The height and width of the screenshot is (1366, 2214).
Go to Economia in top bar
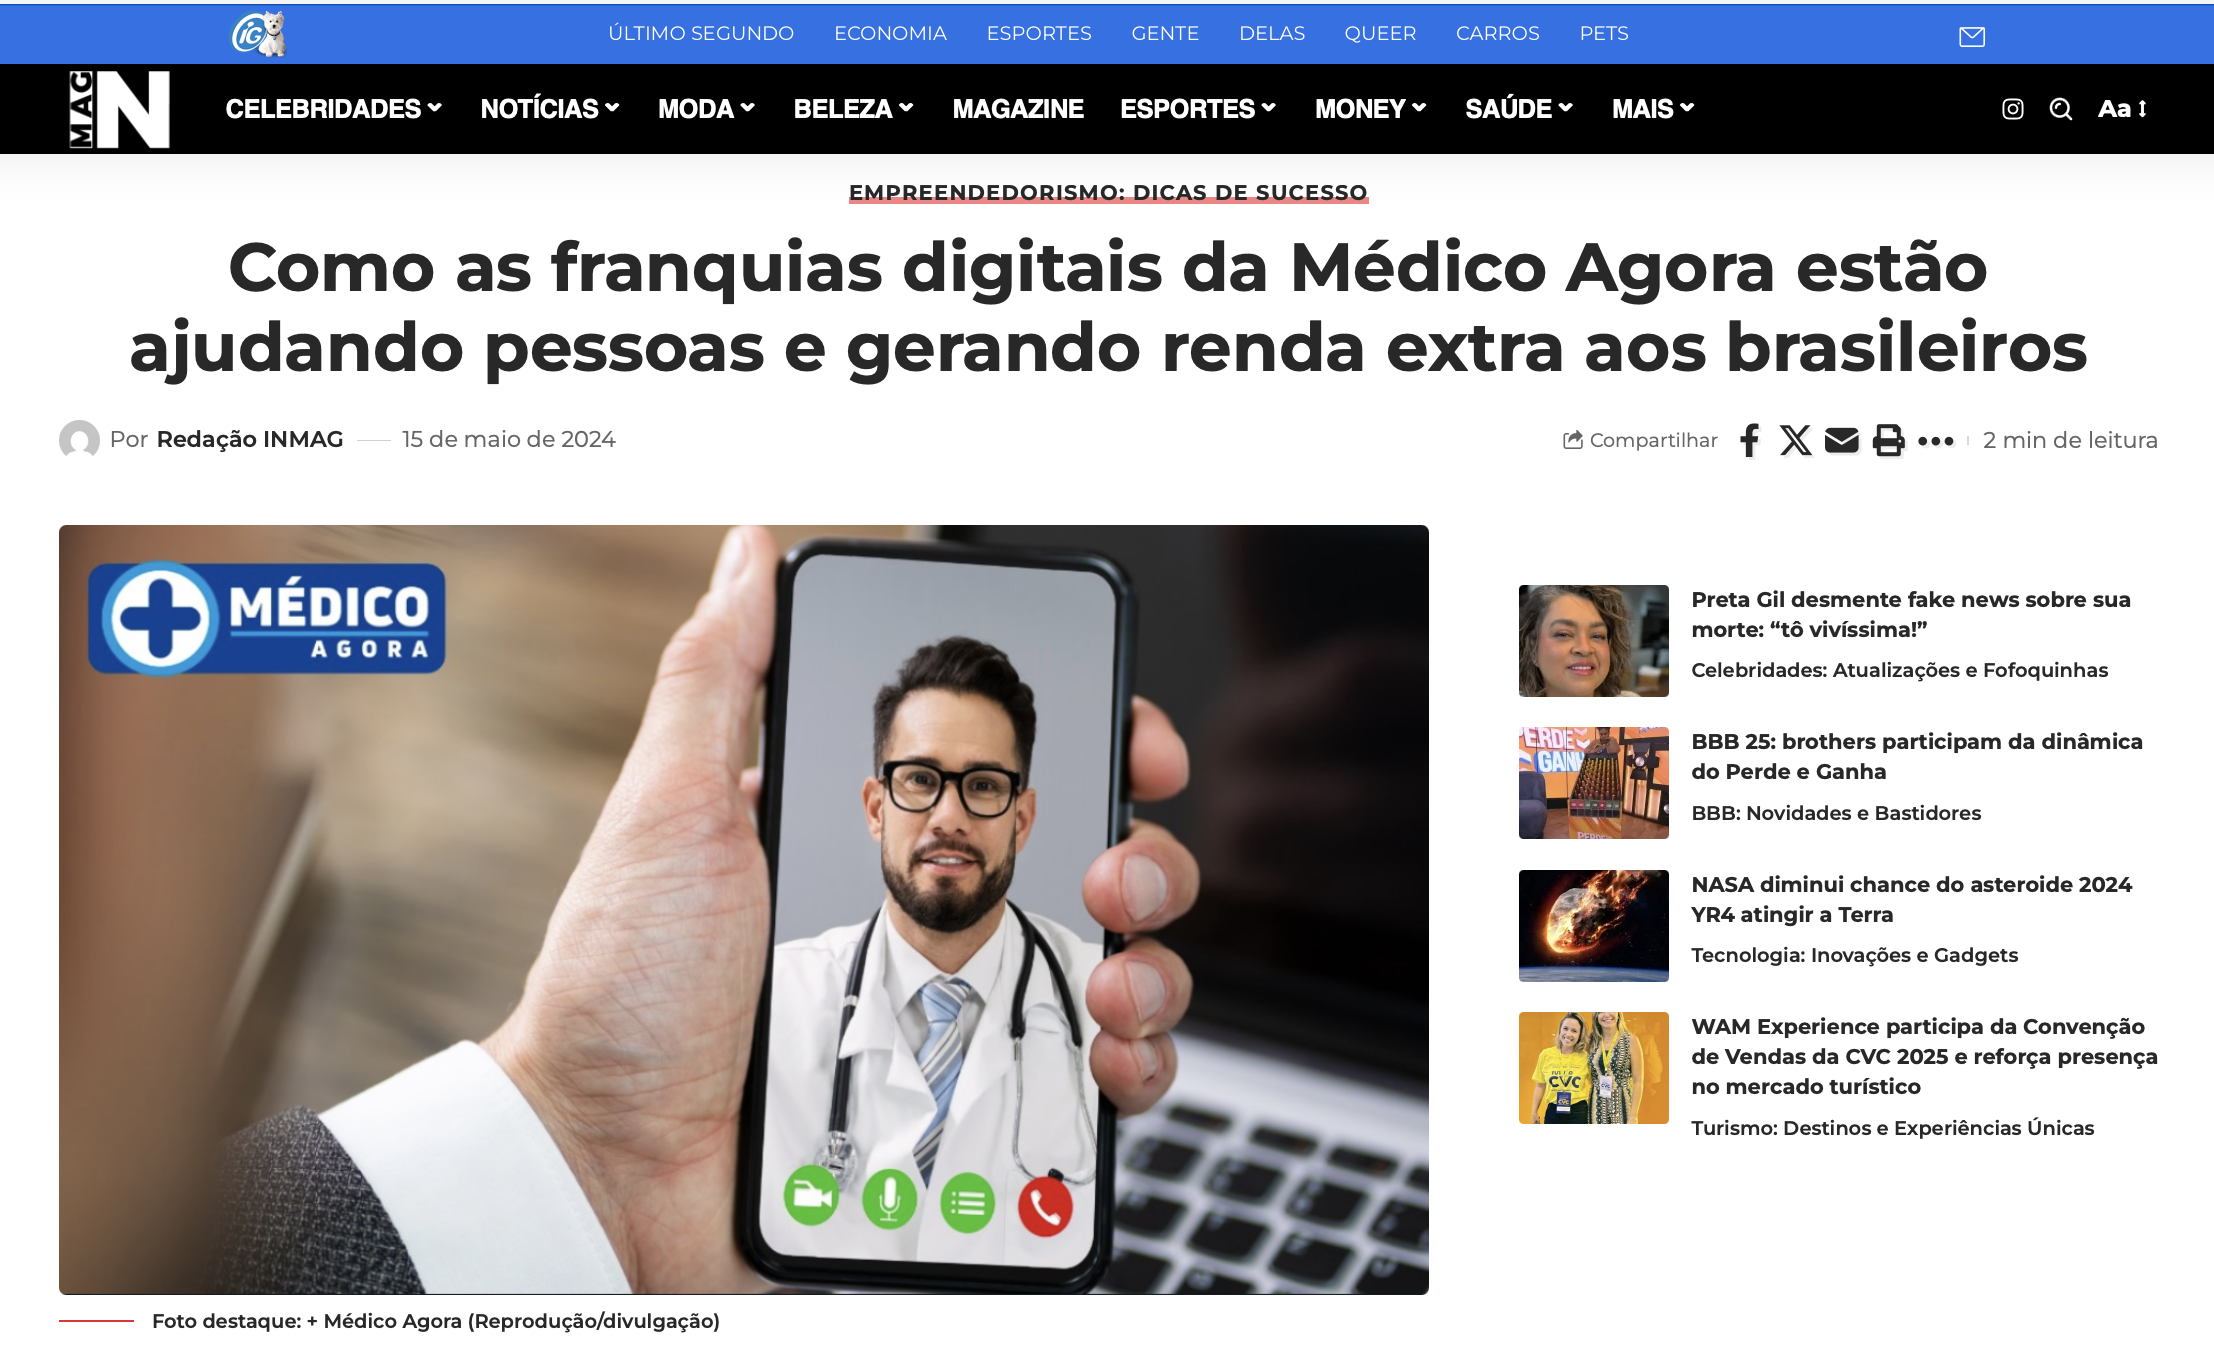pyautogui.click(x=890, y=33)
